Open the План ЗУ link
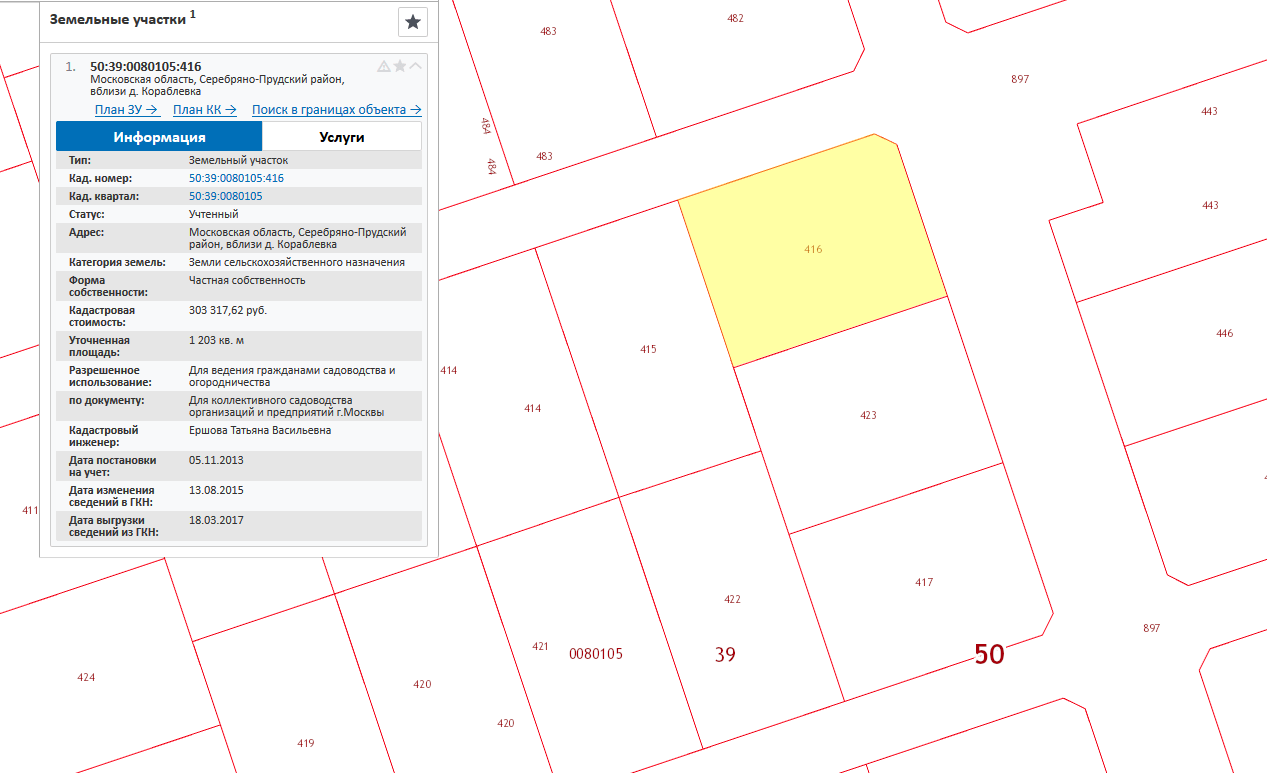1267x773 pixels. (x=127, y=110)
